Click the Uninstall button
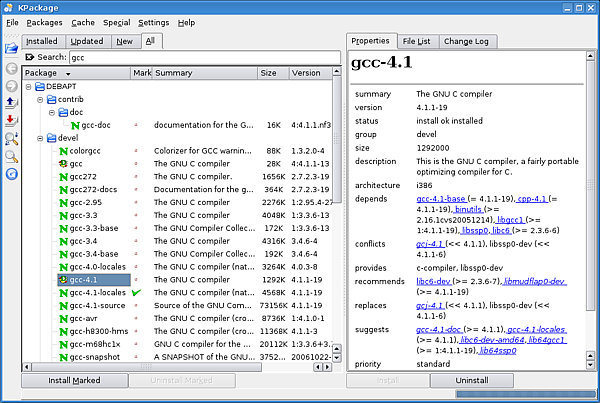Screen dimensions: 600x403 click(x=472, y=381)
